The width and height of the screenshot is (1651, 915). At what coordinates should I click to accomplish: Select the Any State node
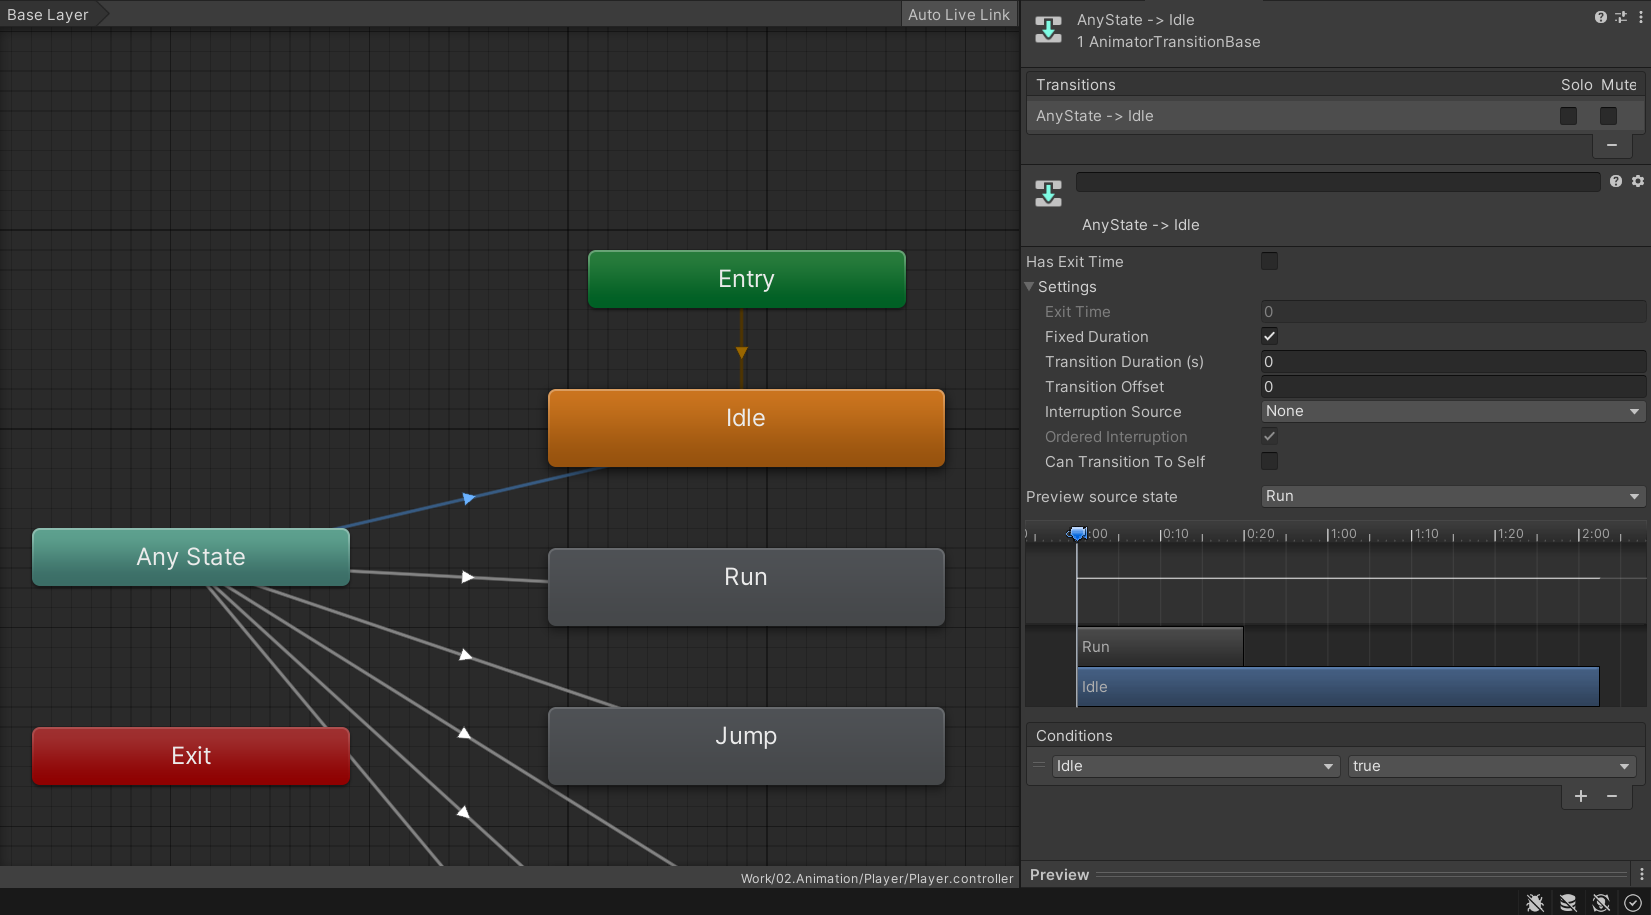point(191,557)
